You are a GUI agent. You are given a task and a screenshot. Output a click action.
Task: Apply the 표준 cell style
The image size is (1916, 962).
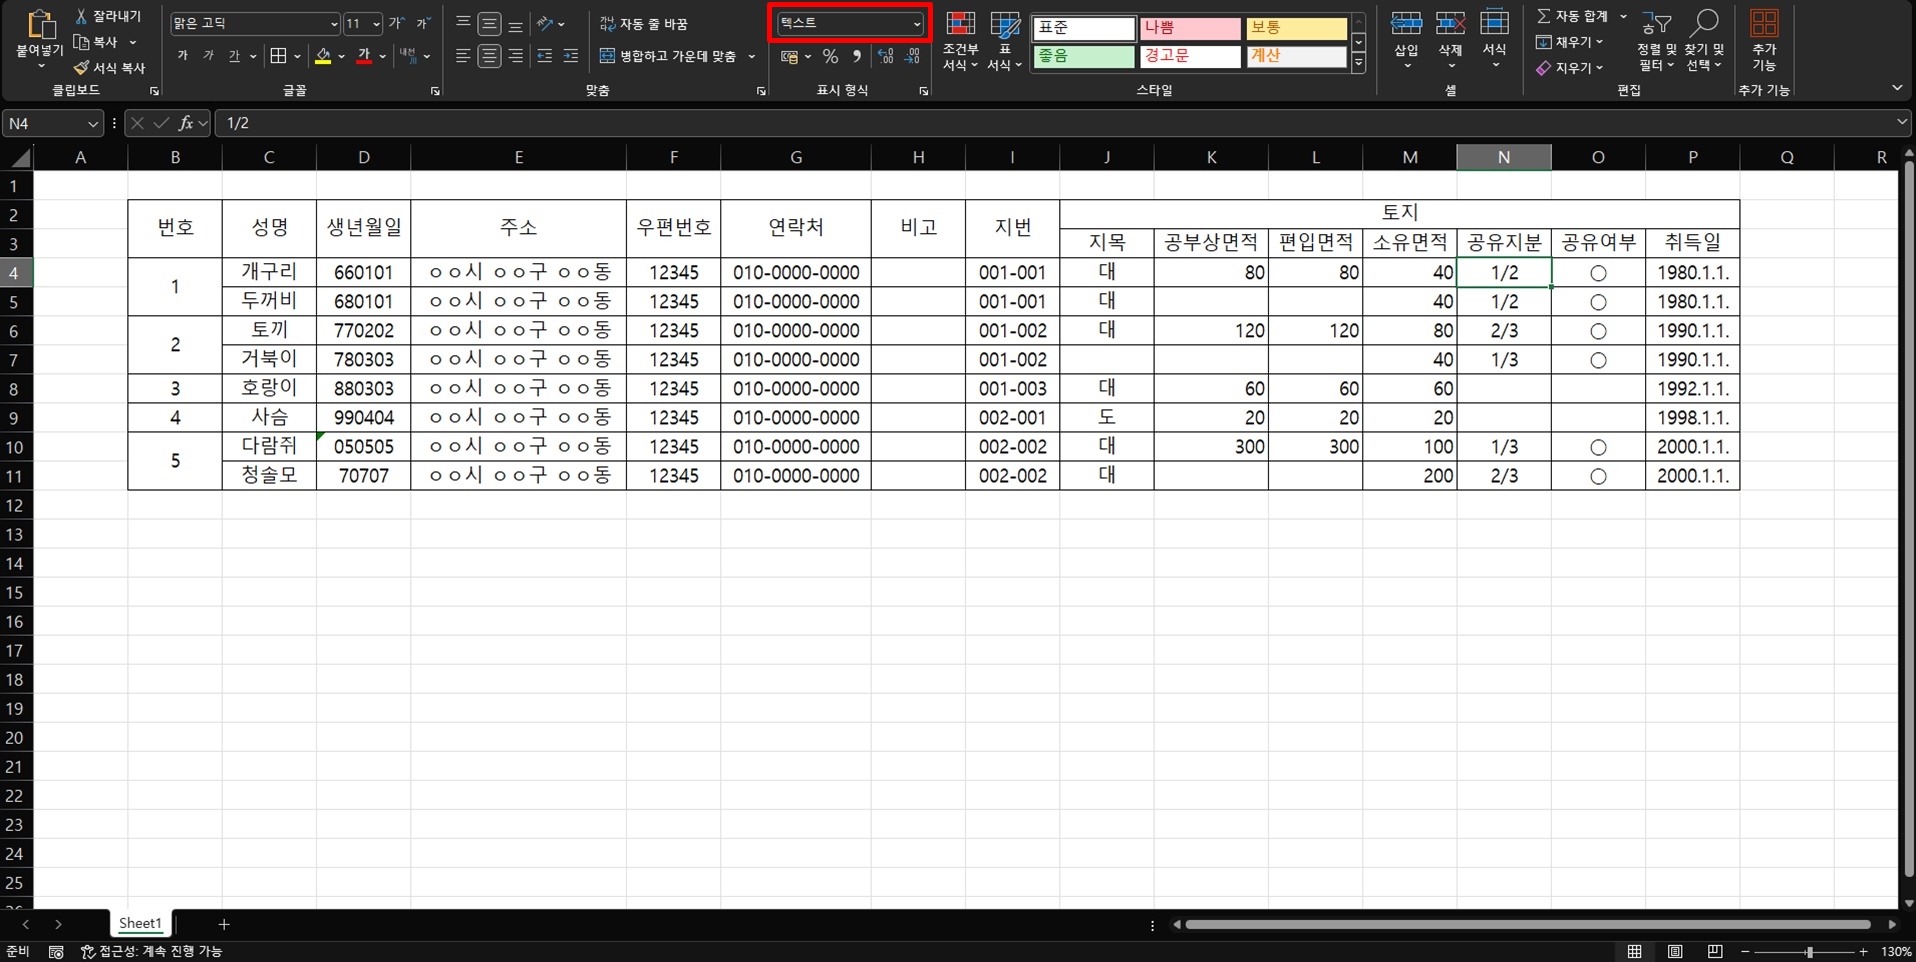click(1084, 28)
